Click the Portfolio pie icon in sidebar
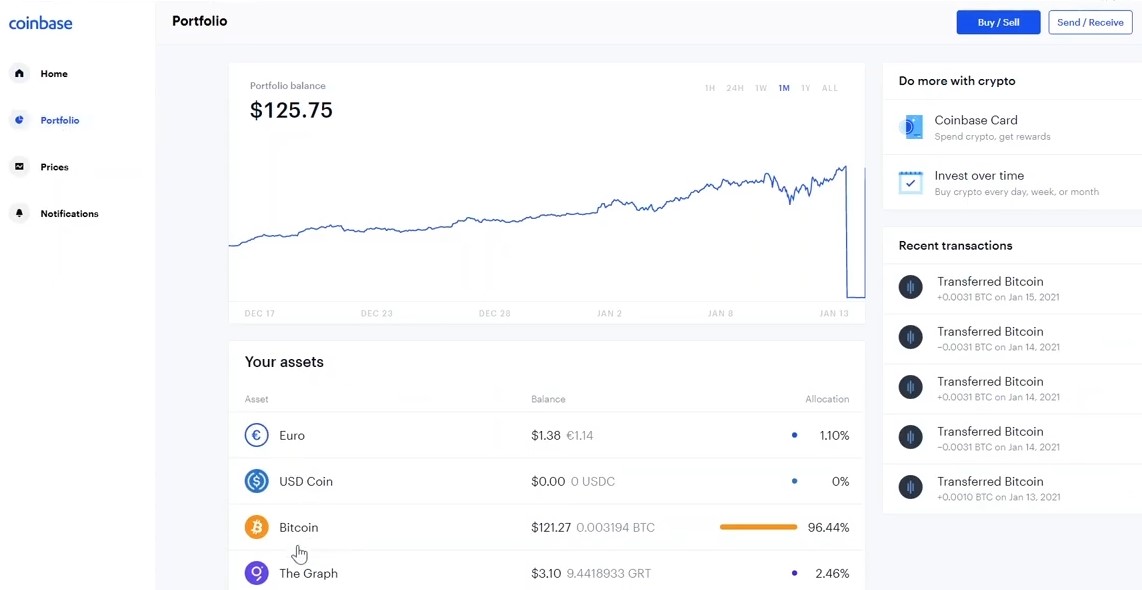This screenshot has height=590, width=1142. tap(19, 120)
